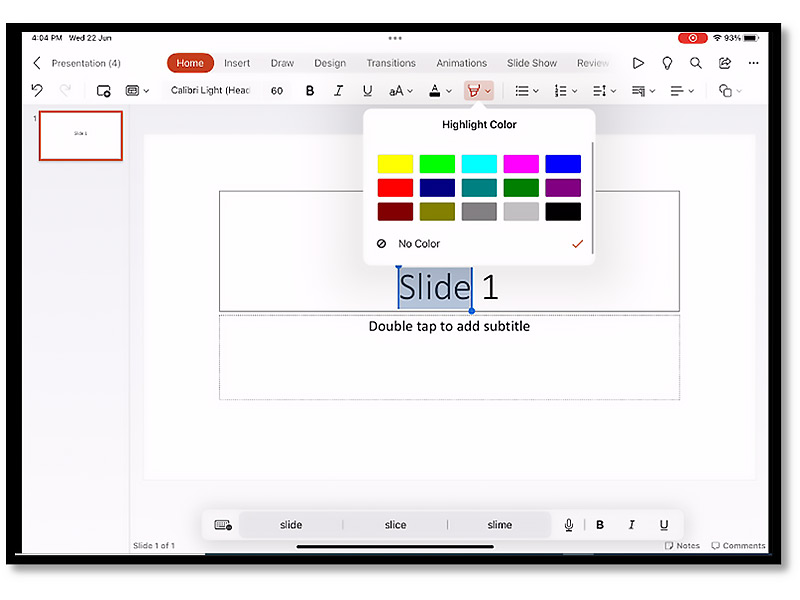This screenshot has height=600, width=800.
Task: Pick the yellow highlight color
Action: tap(395, 164)
